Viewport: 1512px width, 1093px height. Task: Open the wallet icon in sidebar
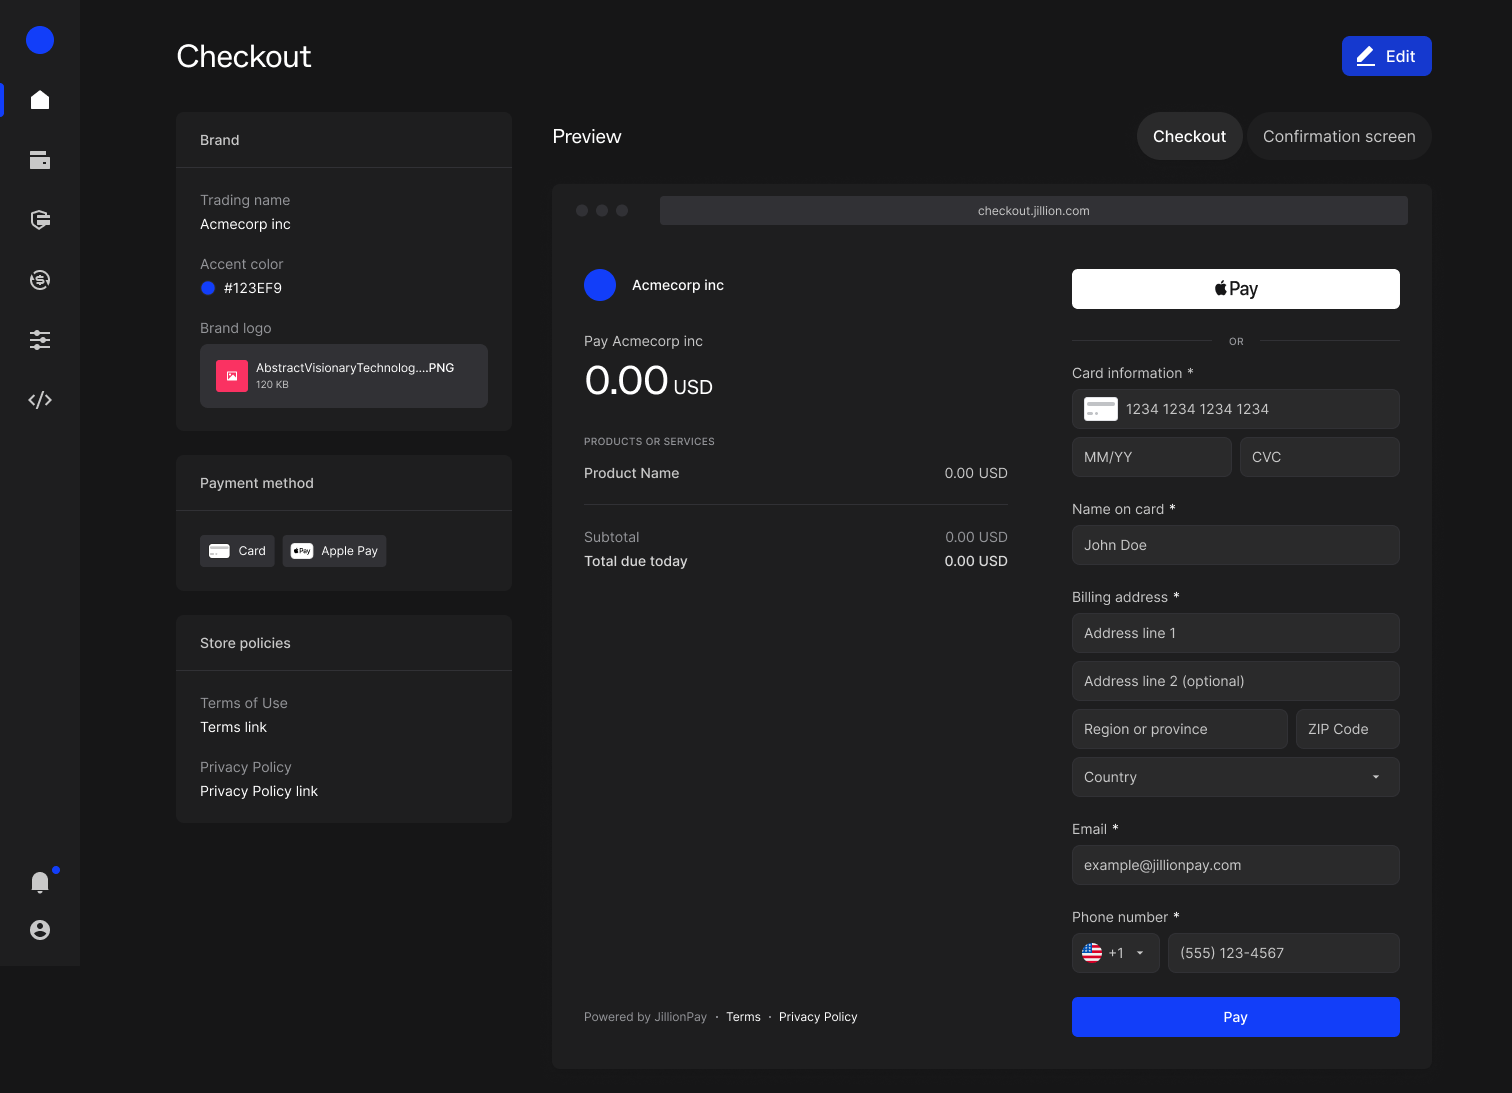coord(40,160)
